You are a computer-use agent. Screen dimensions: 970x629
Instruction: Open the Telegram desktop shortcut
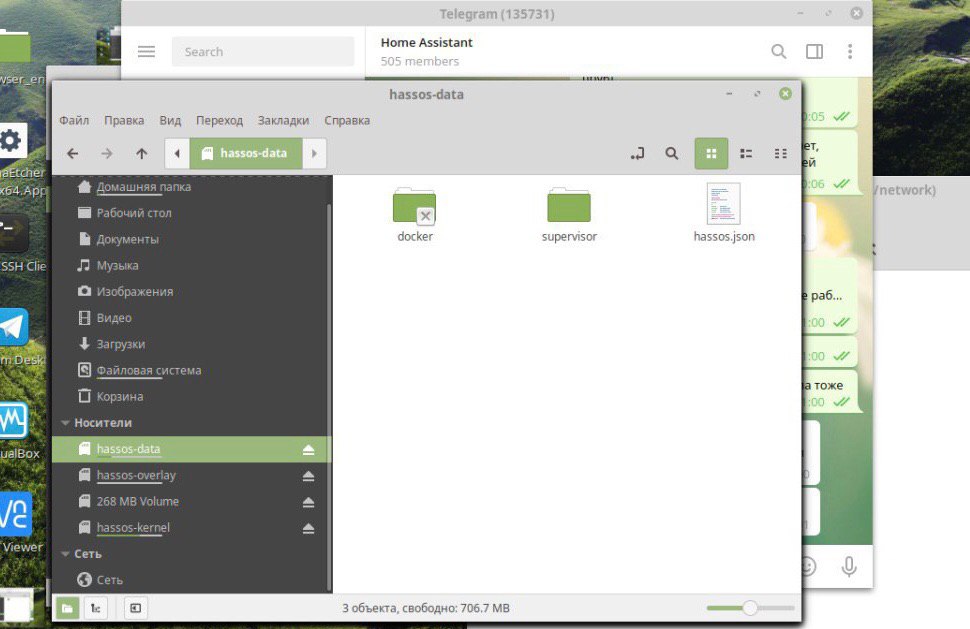tap(15, 336)
